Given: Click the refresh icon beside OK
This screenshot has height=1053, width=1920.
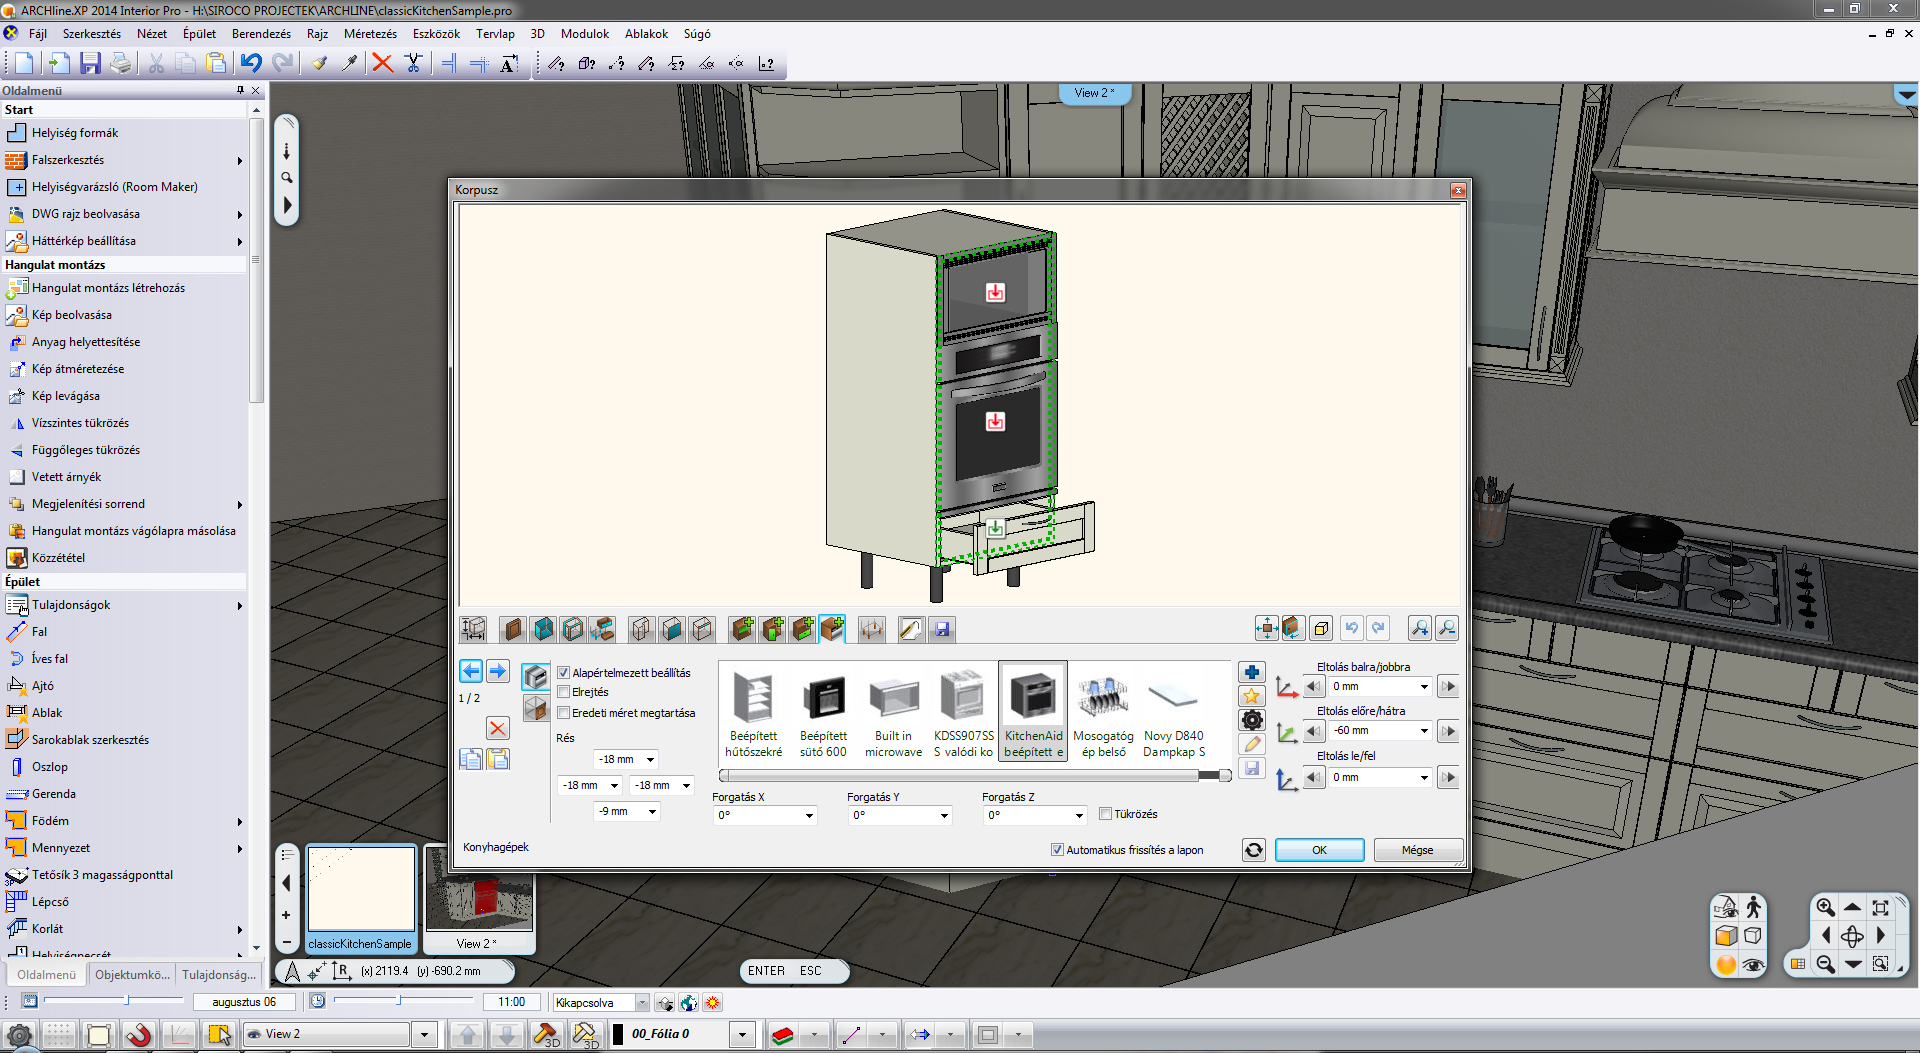Looking at the screenshot, I should (x=1253, y=850).
